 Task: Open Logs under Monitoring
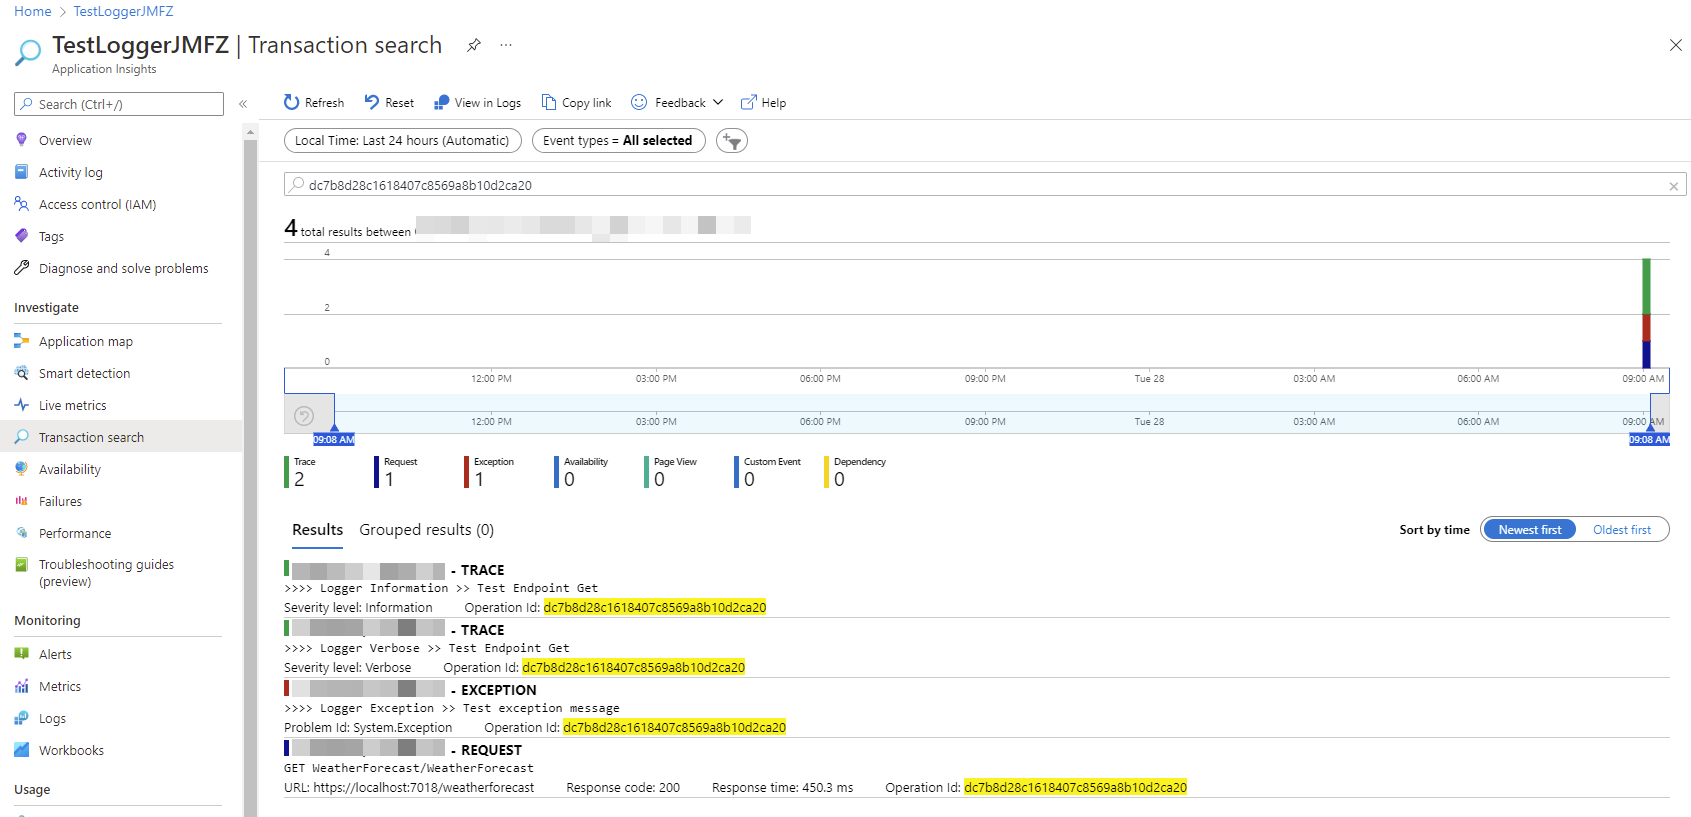pos(52,719)
